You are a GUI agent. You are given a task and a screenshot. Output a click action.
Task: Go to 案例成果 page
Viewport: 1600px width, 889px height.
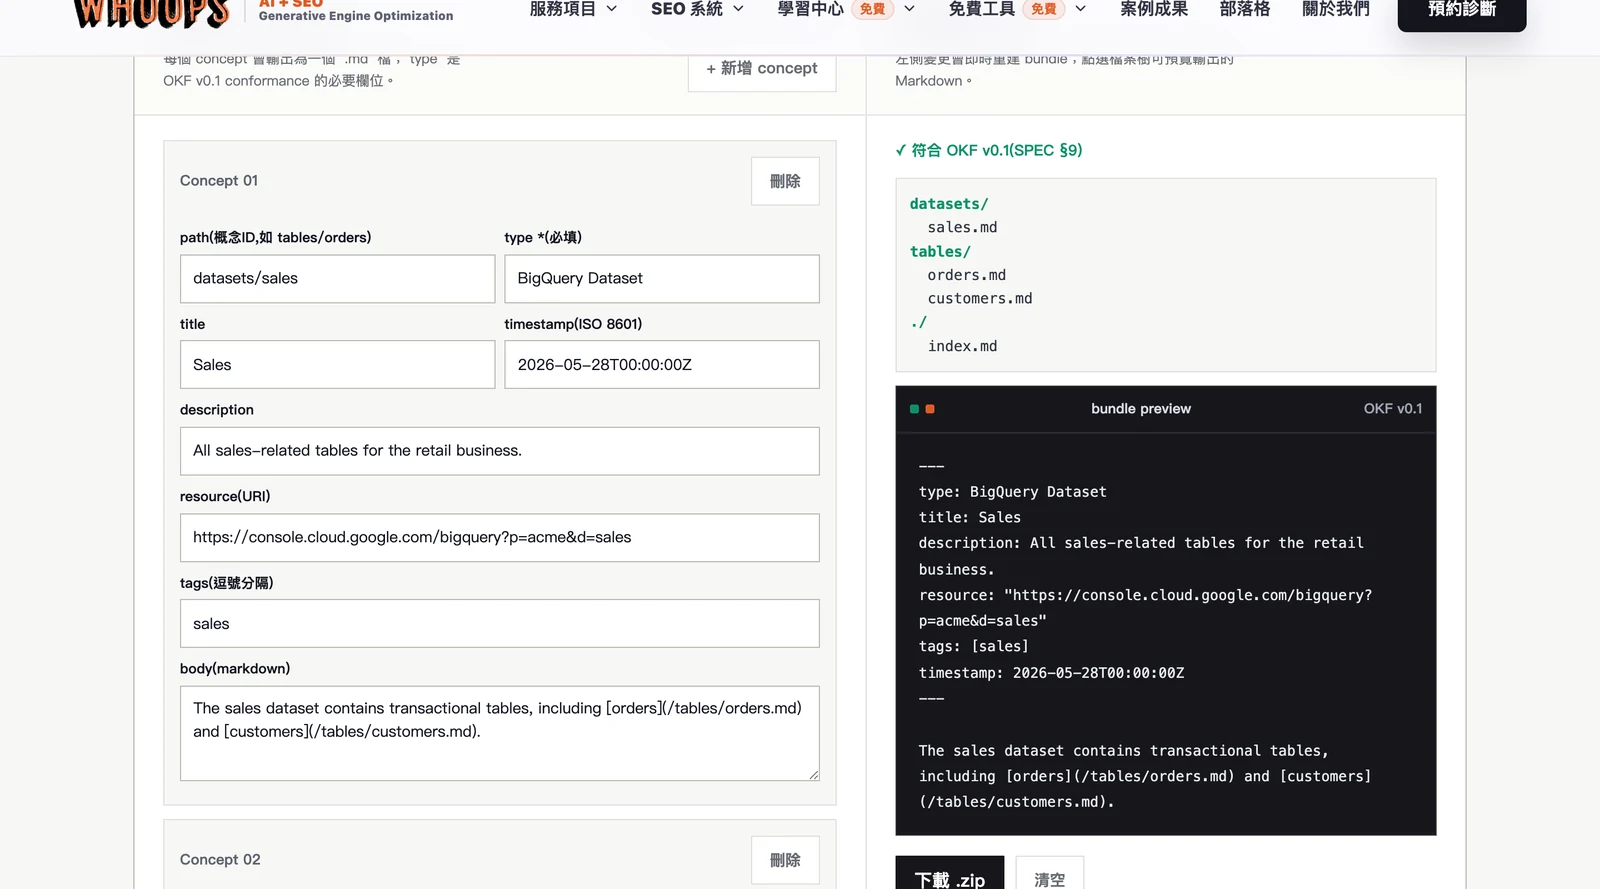click(1154, 9)
